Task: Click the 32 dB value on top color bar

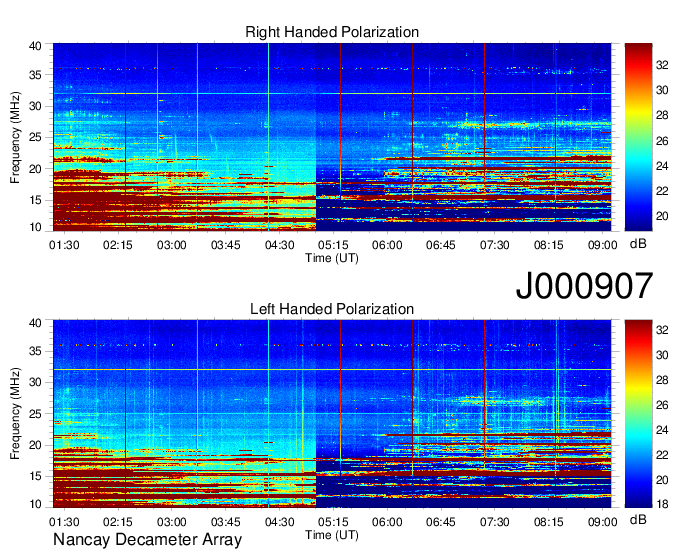Action: [x=662, y=65]
